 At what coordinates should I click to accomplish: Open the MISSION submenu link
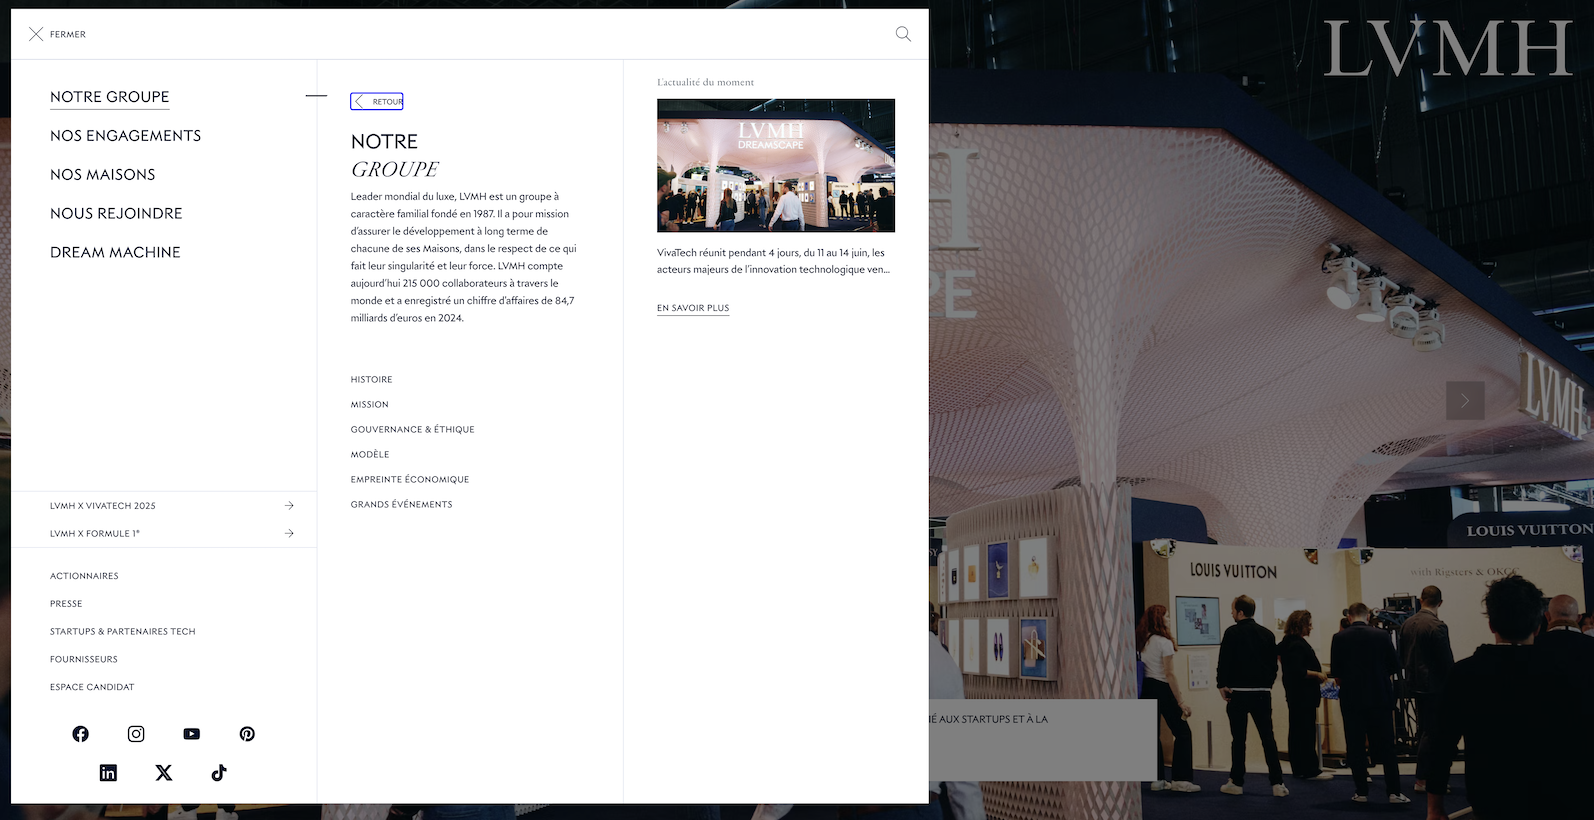click(x=369, y=405)
